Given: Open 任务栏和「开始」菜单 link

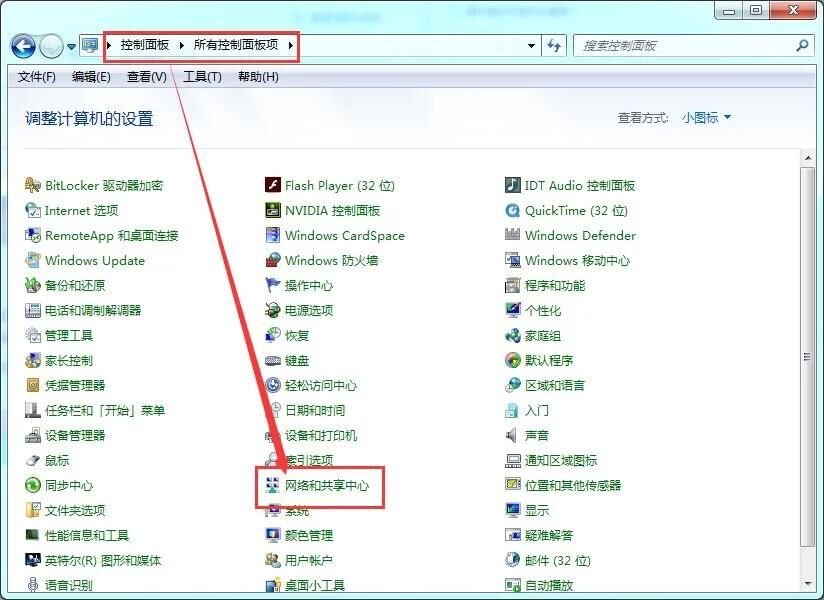Looking at the screenshot, I should [x=105, y=410].
